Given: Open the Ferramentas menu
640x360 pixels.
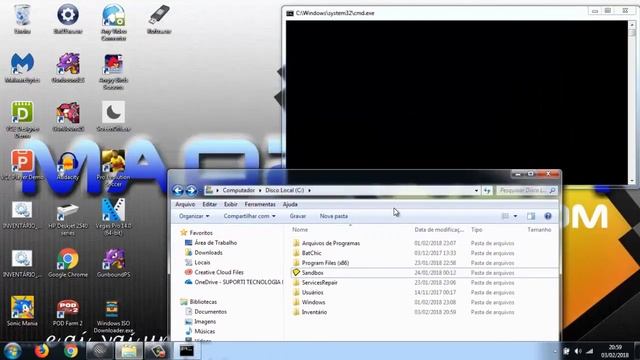Looking at the screenshot, I should [260, 204].
